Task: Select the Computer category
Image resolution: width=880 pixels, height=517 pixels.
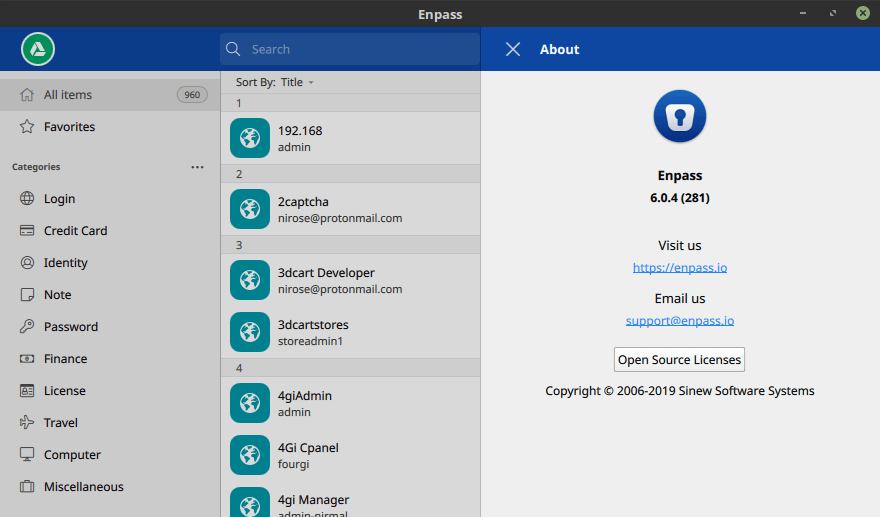Action: [x=110, y=454]
